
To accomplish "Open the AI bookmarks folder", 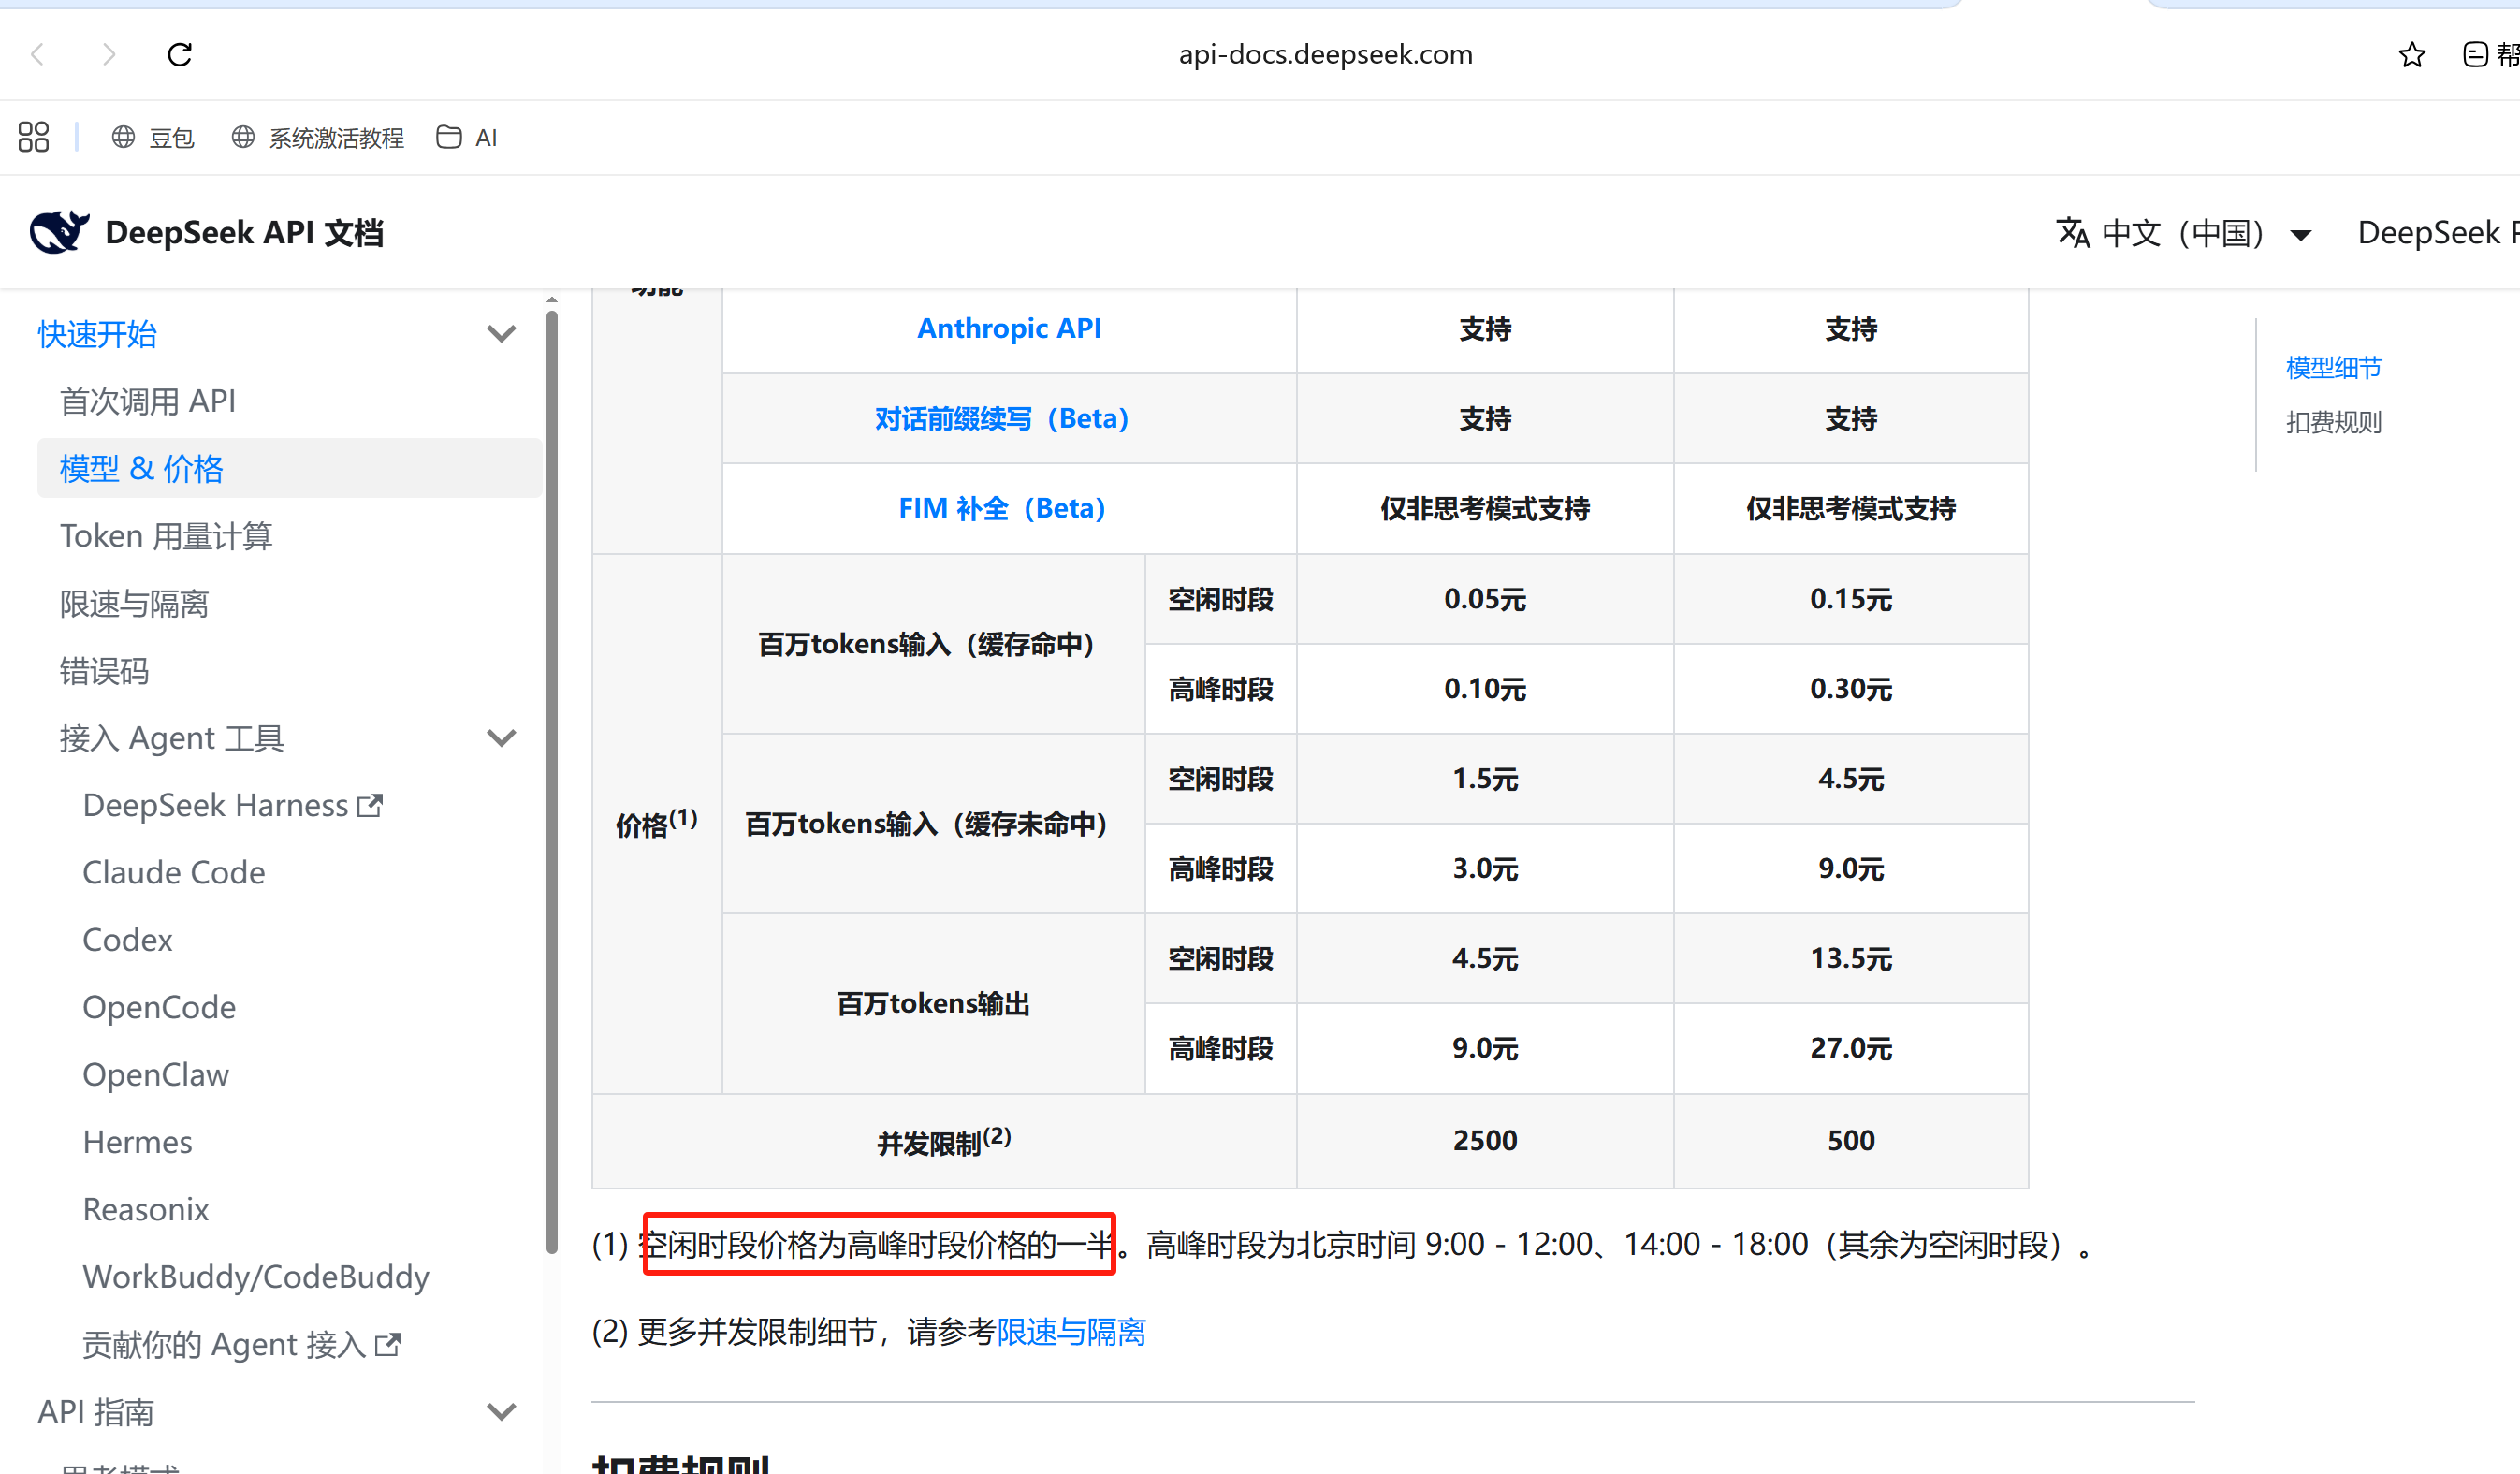I will click(x=467, y=137).
